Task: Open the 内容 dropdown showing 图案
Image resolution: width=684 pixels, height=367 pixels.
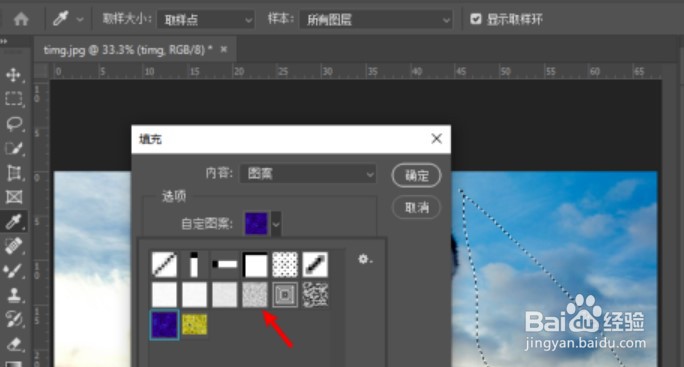Action: click(x=308, y=174)
